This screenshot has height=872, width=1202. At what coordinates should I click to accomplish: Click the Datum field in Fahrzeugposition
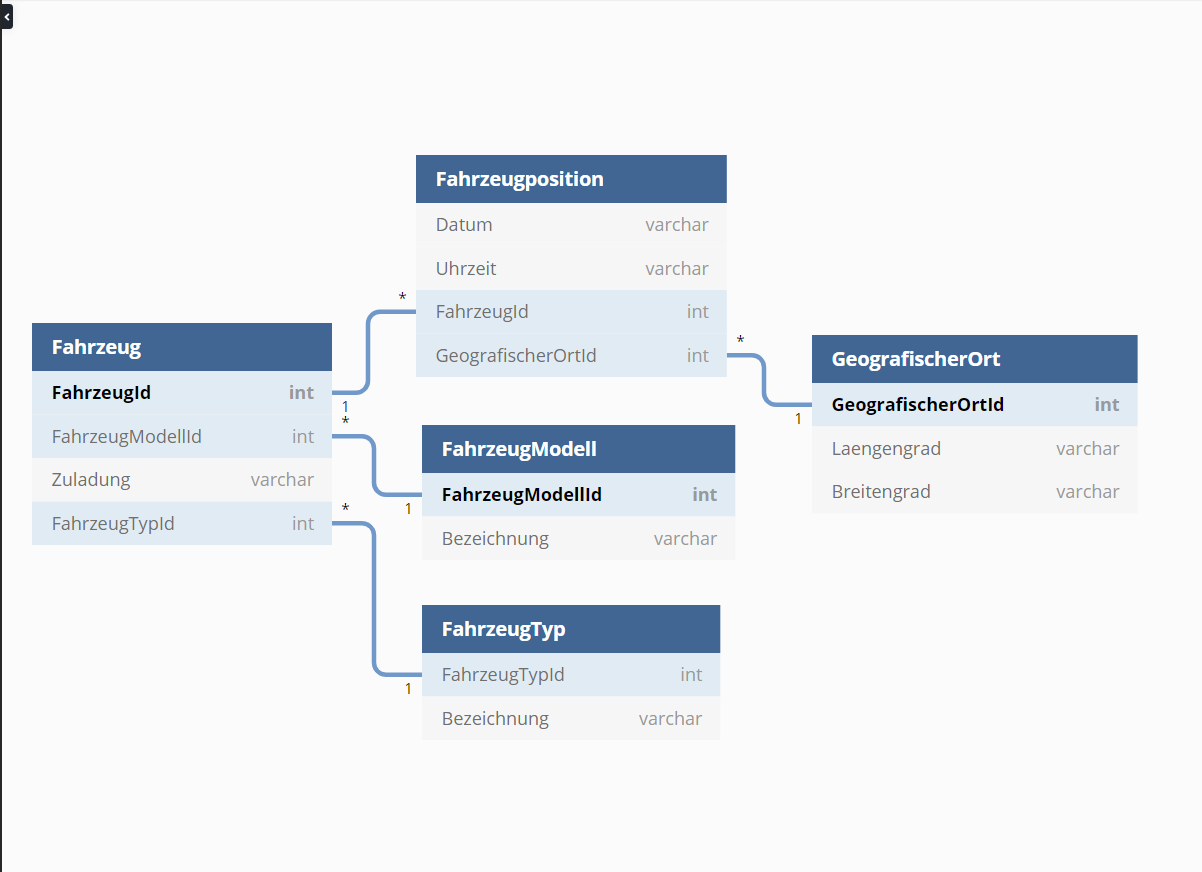571,225
